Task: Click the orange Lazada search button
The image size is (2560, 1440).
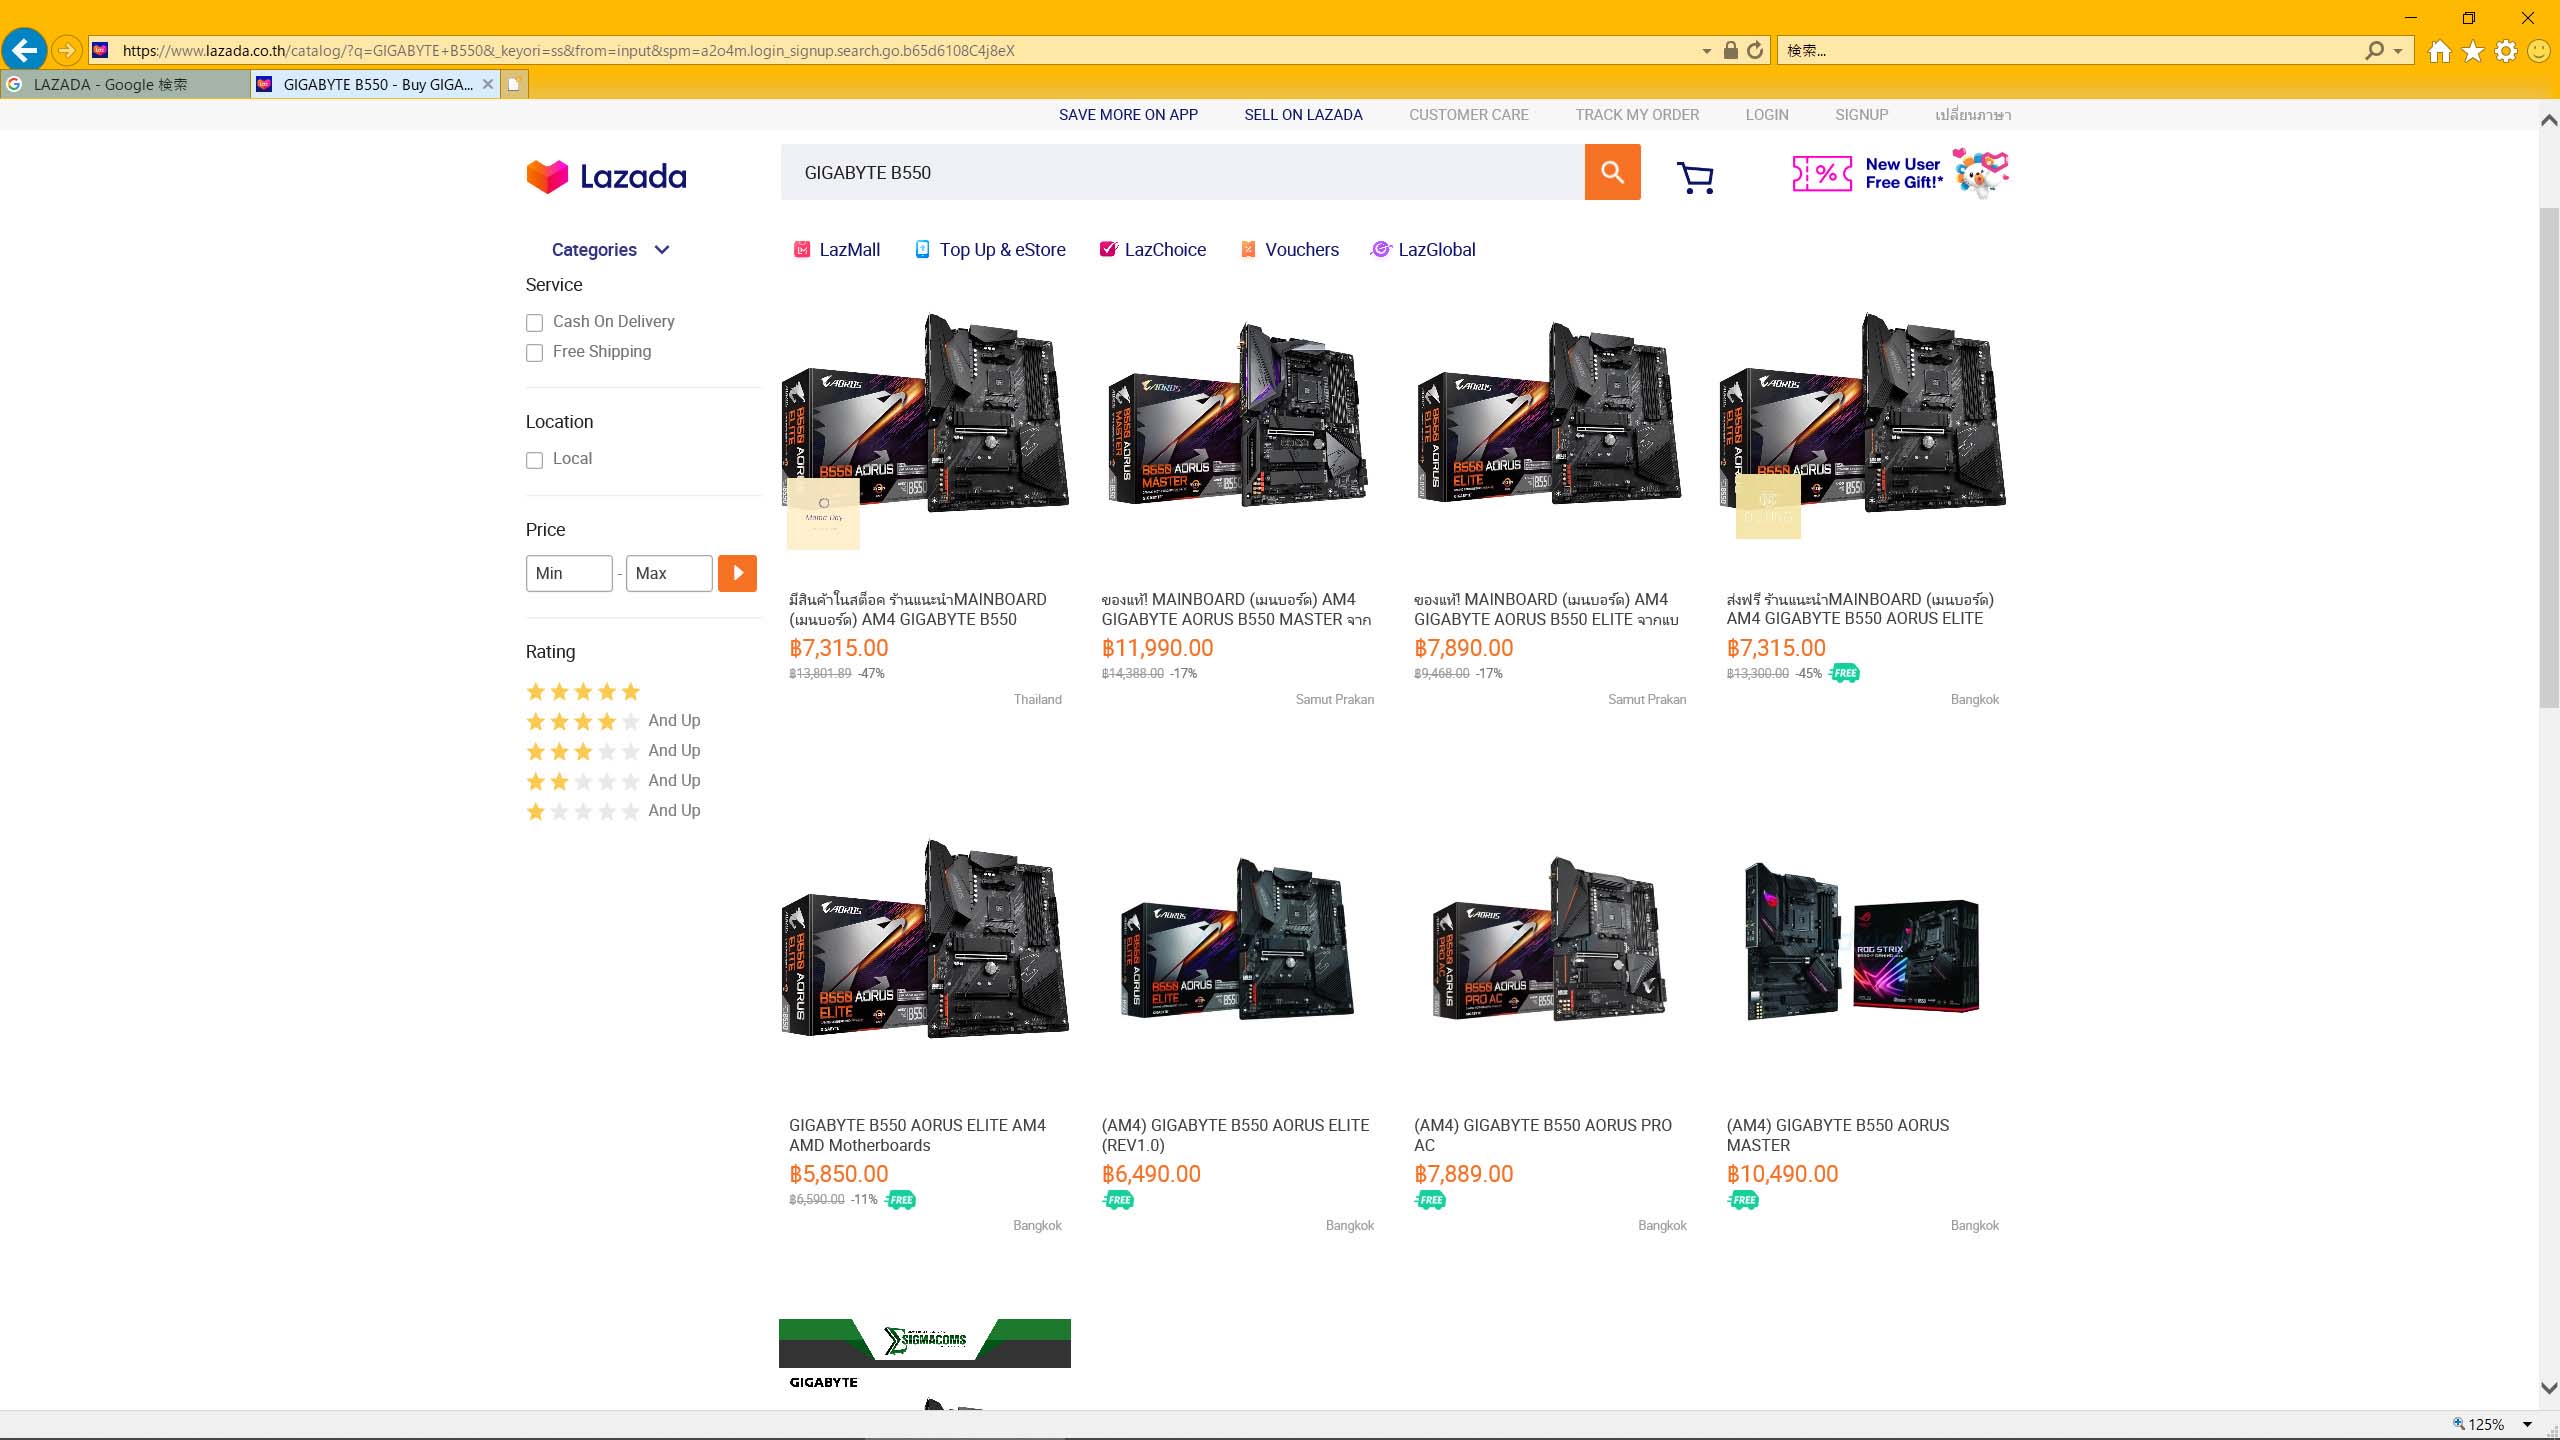Action: (x=1612, y=172)
